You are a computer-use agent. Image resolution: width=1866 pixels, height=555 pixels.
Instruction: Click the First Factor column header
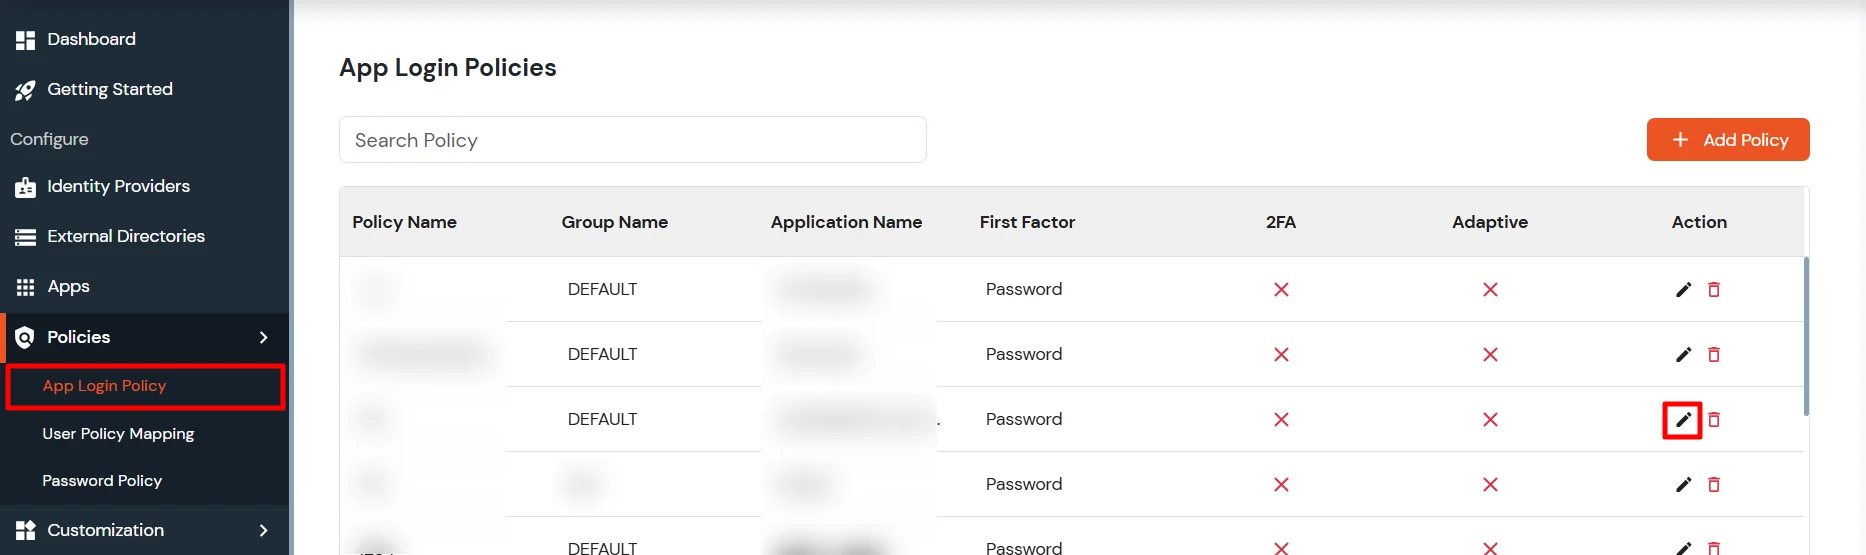coord(1027,222)
